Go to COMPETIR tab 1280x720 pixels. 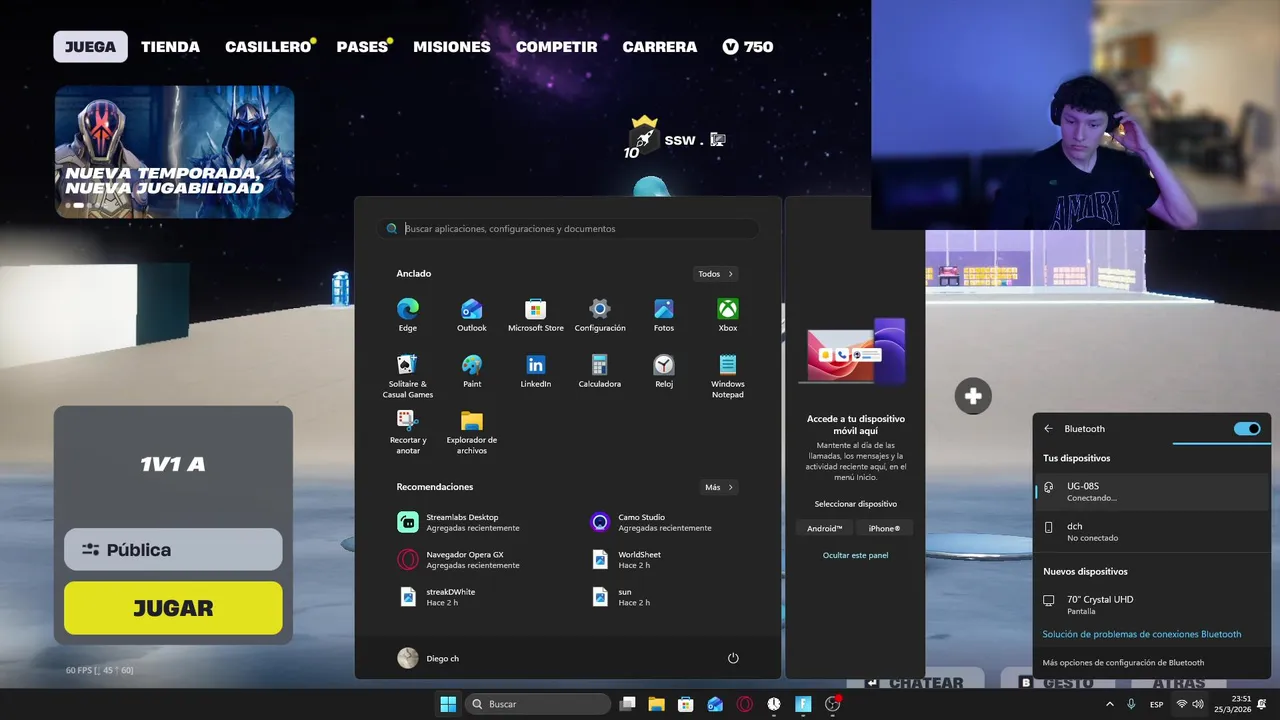556,47
